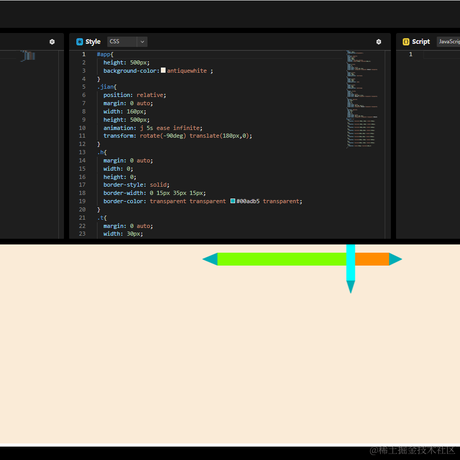Click the antiquewhite color swatch

tap(163, 70)
